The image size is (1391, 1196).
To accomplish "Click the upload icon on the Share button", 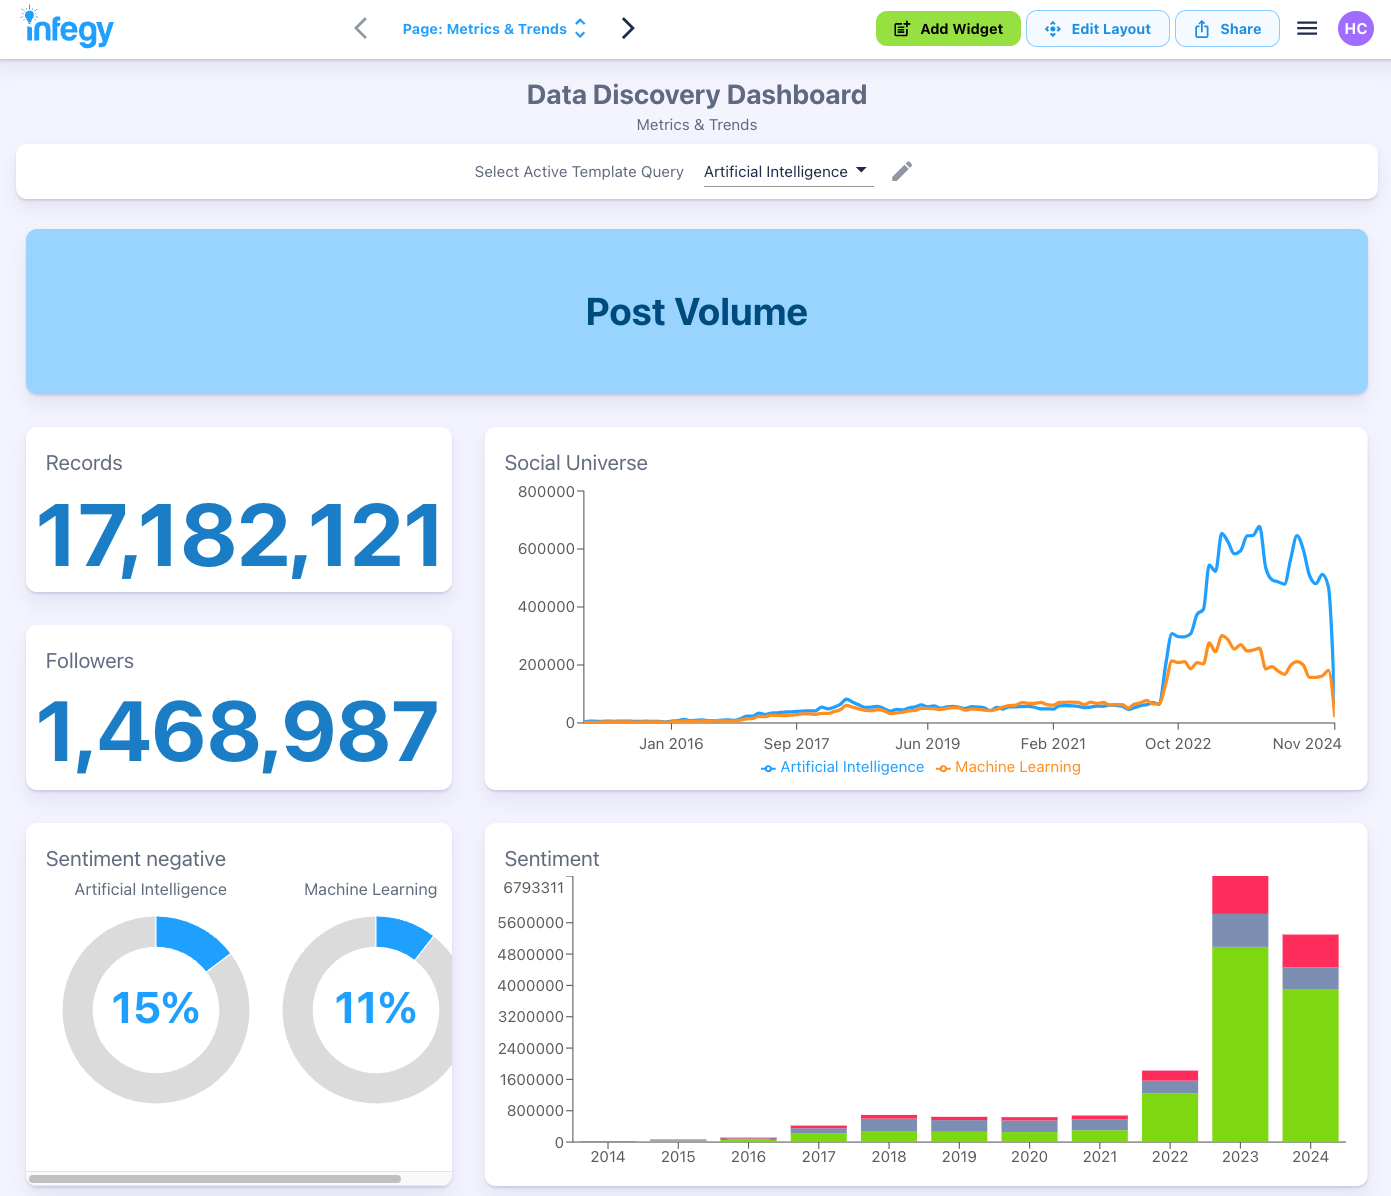I will coord(1201,29).
